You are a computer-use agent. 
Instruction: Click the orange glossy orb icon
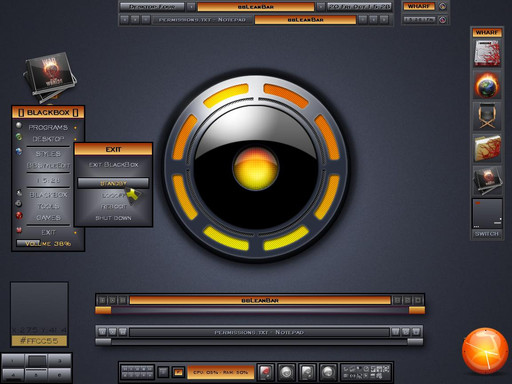coord(485,350)
